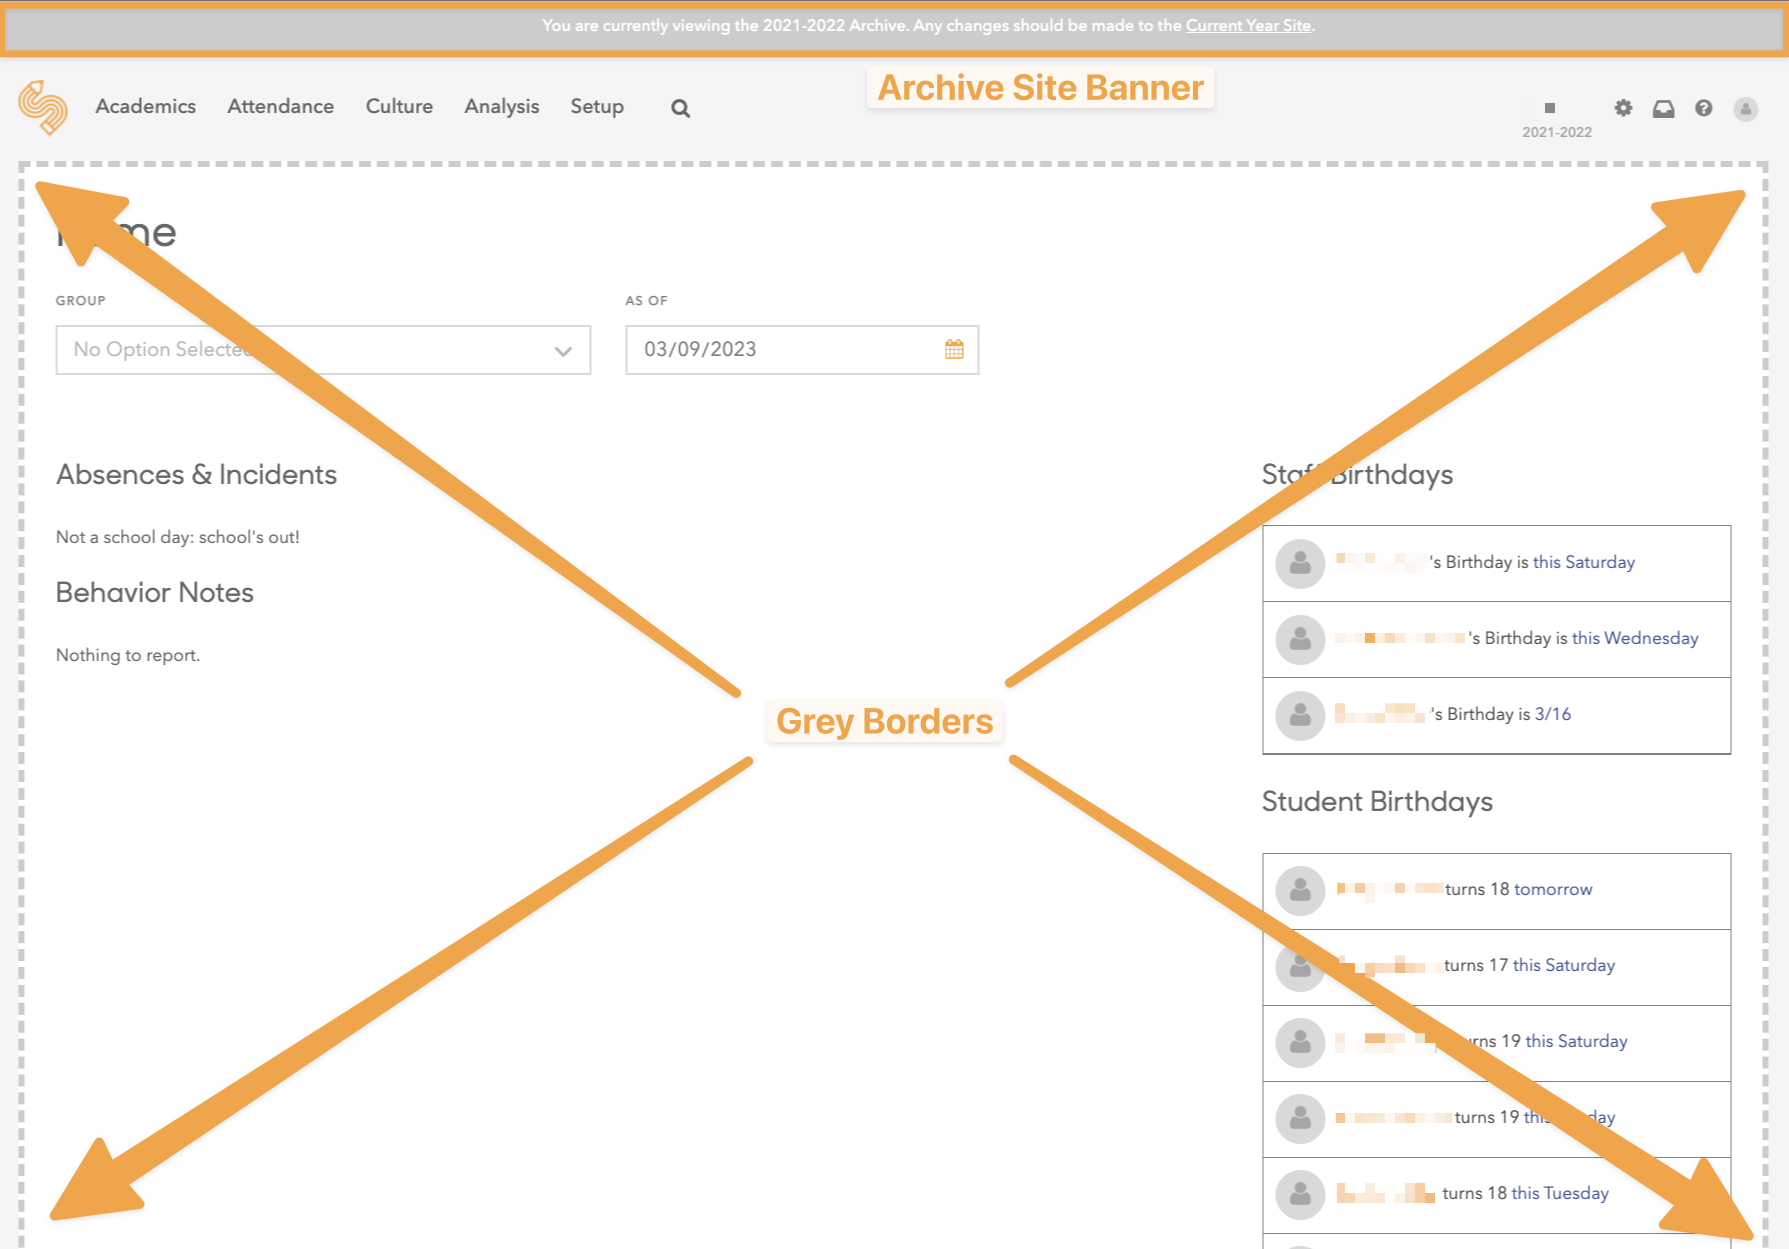Click the 'tomorrow' student birthday link
The image size is (1789, 1249).
coord(1552,889)
